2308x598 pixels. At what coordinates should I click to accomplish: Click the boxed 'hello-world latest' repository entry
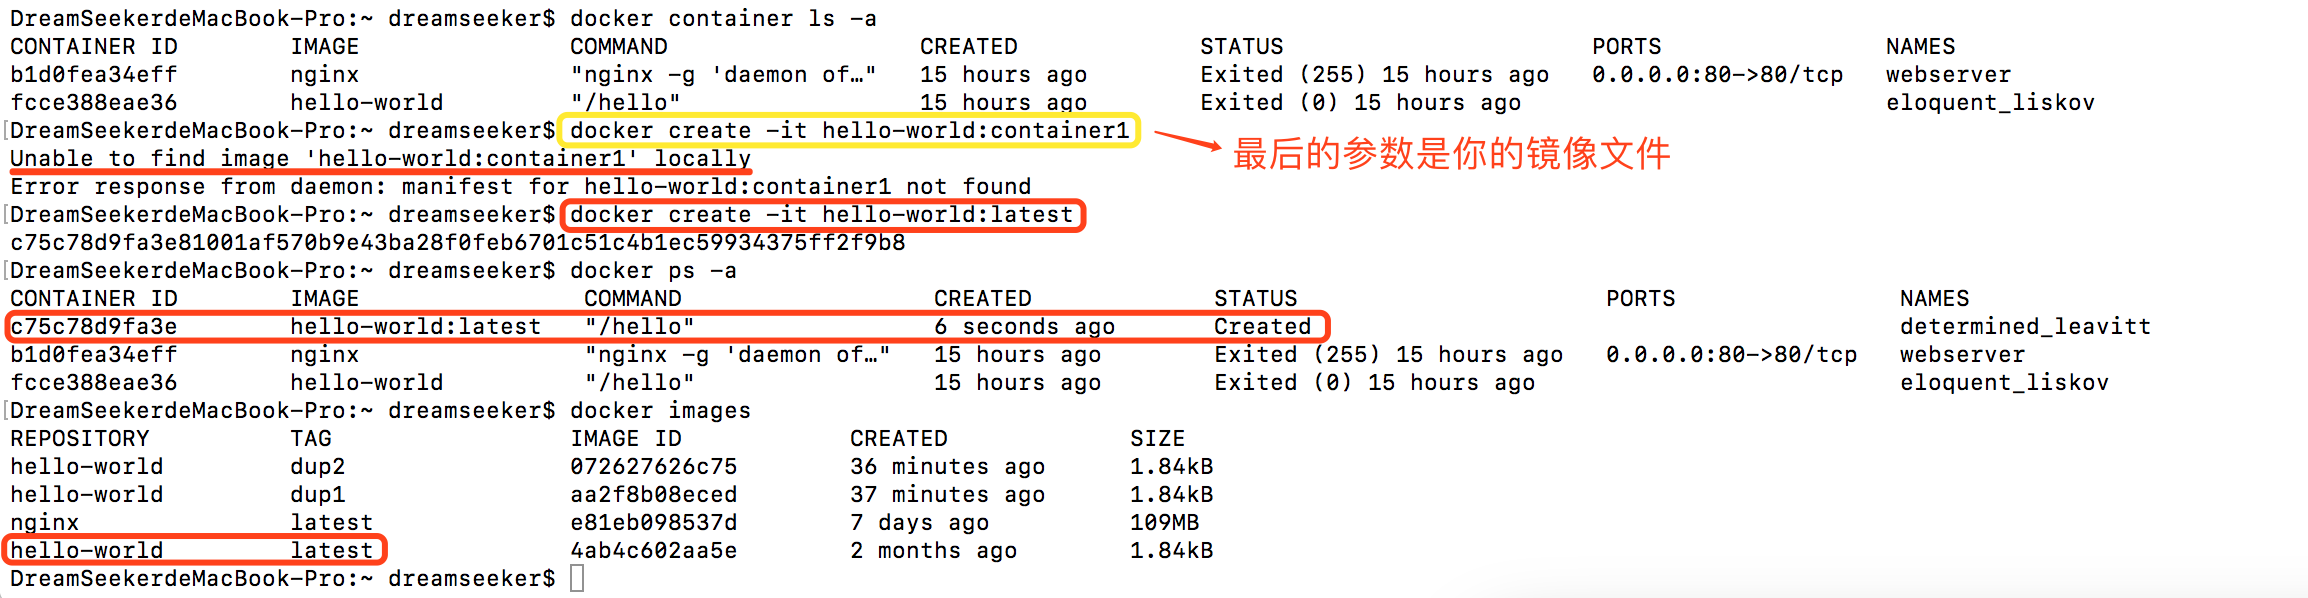[x=194, y=550]
